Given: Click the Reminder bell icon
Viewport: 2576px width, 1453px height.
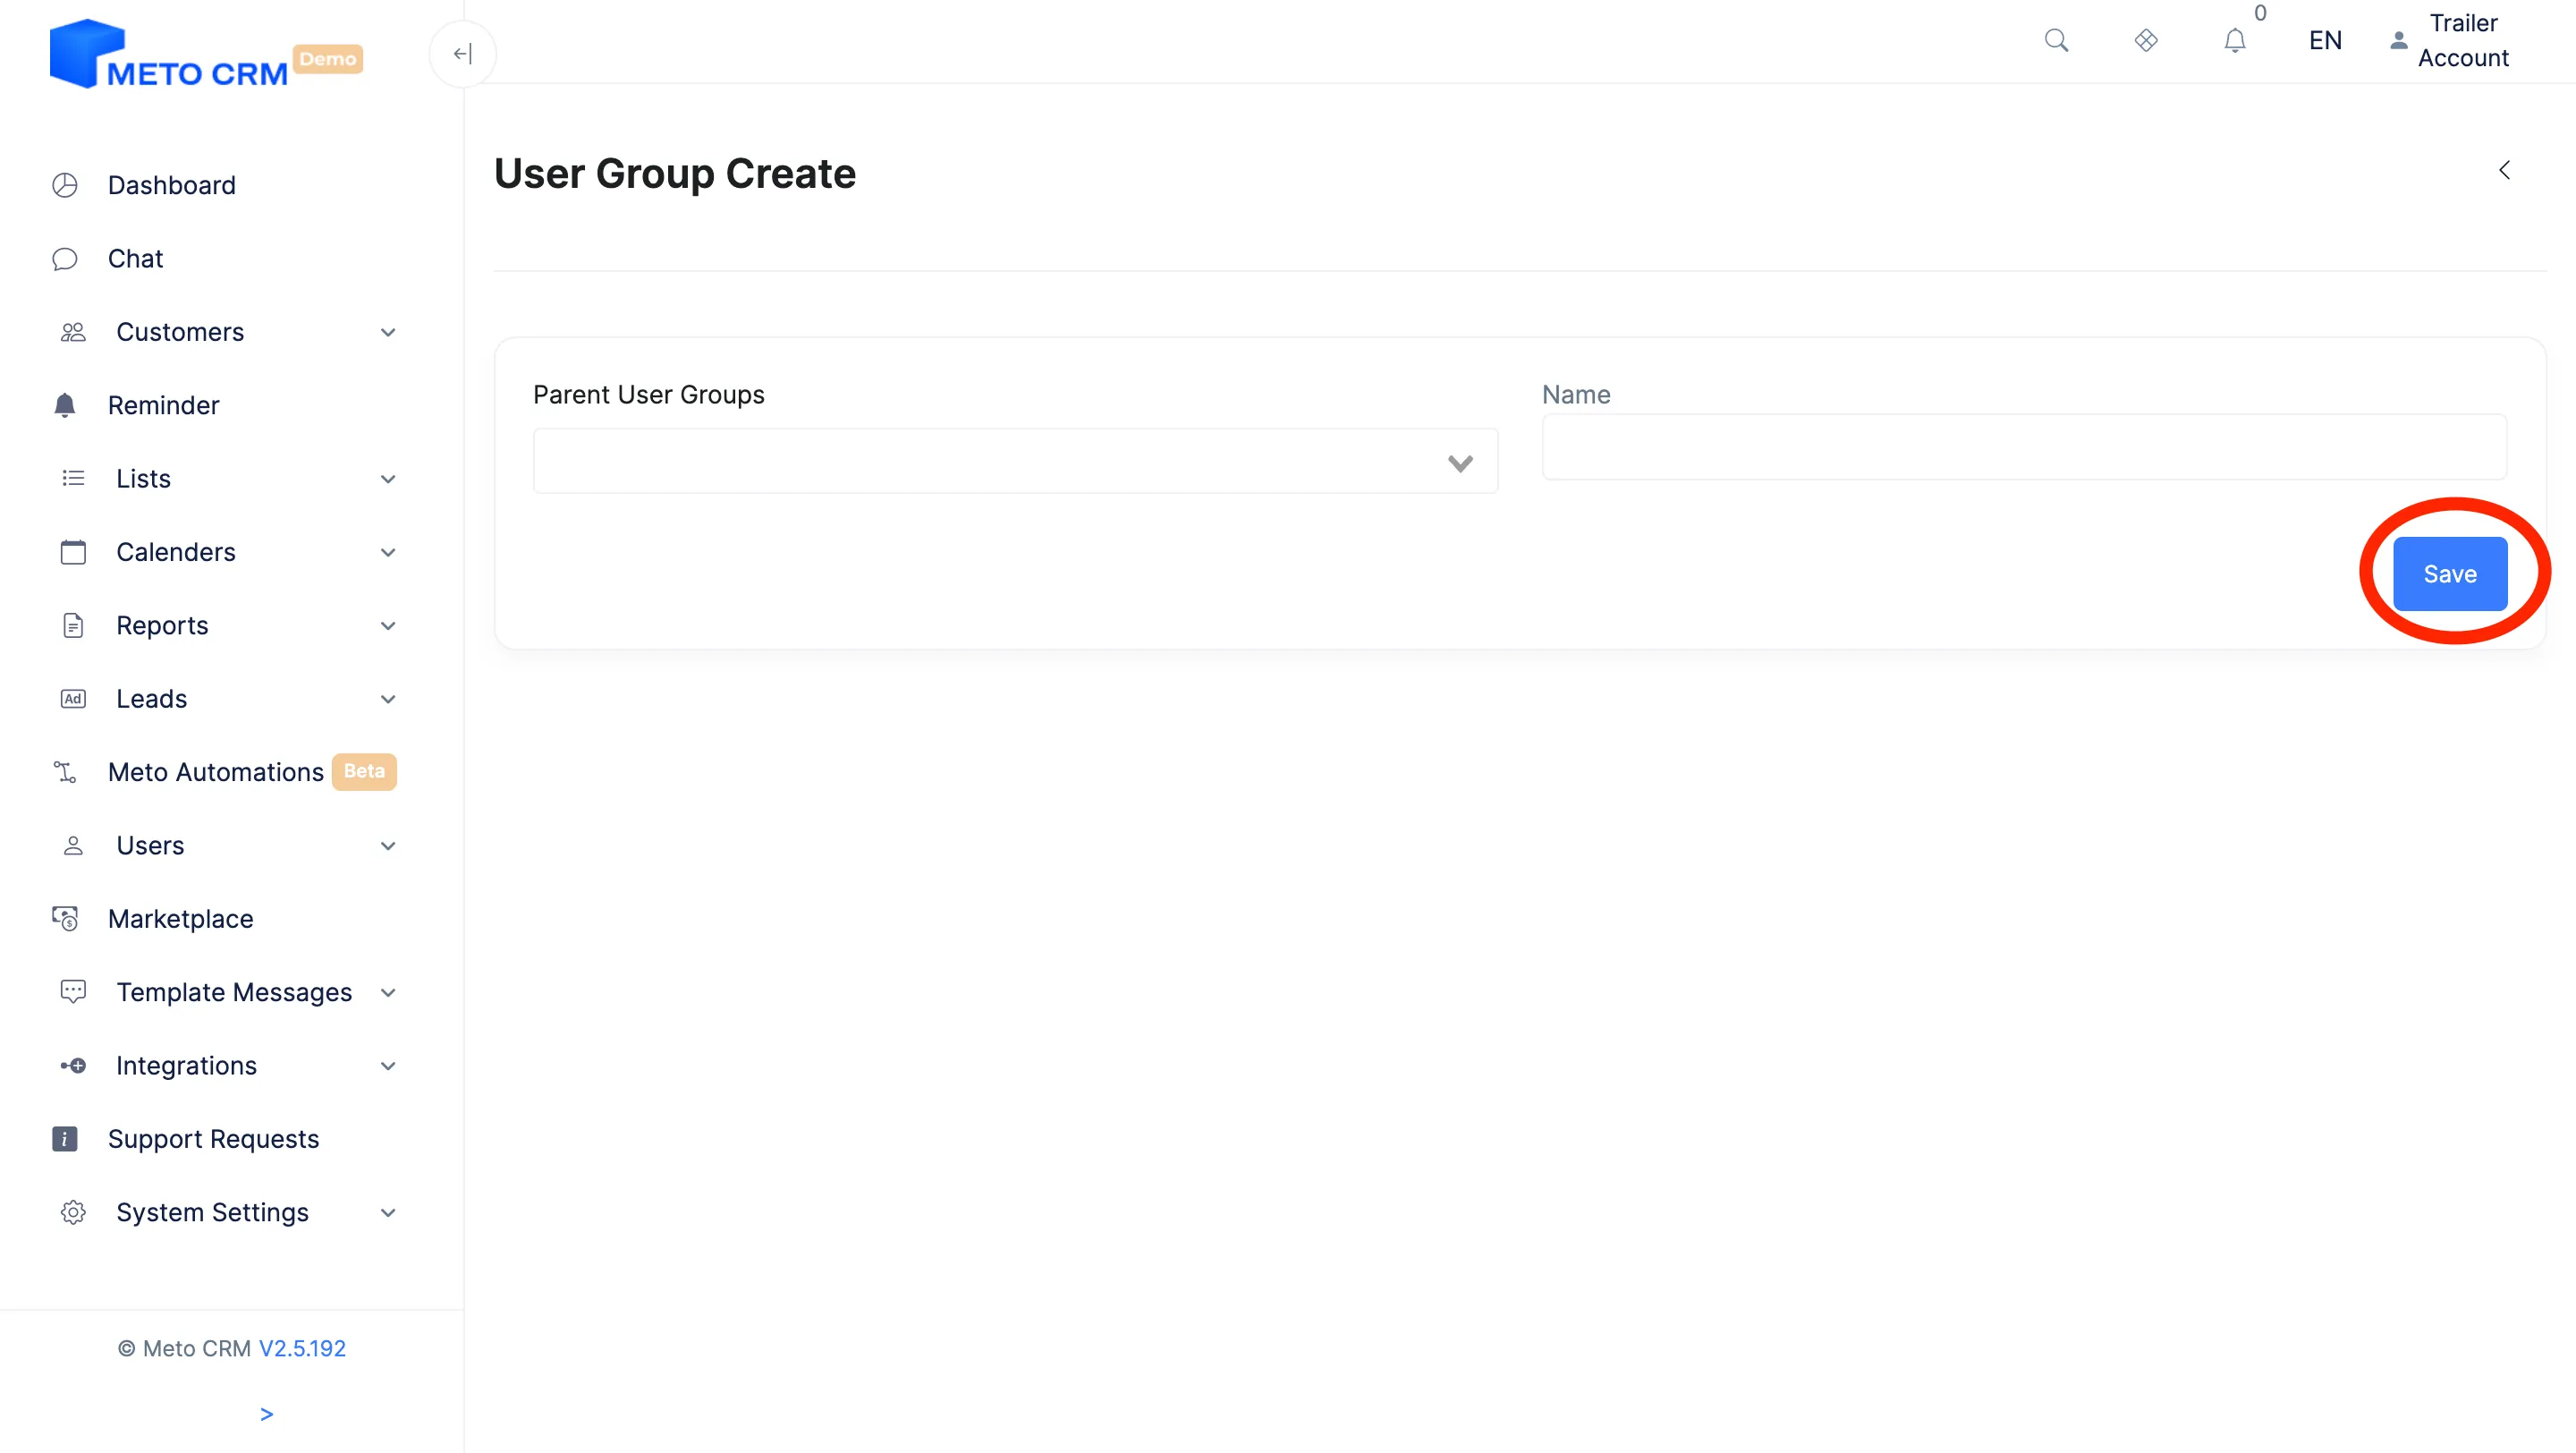Looking at the screenshot, I should pyautogui.click(x=65, y=405).
